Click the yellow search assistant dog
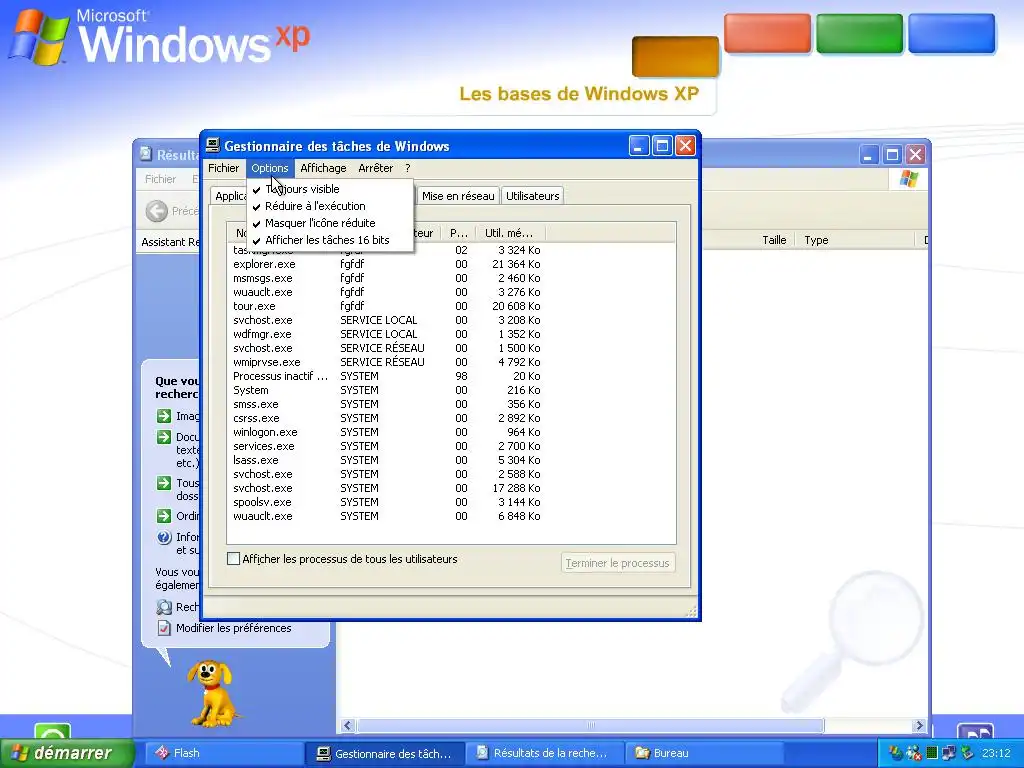Image resolution: width=1024 pixels, height=768 pixels. [212, 692]
